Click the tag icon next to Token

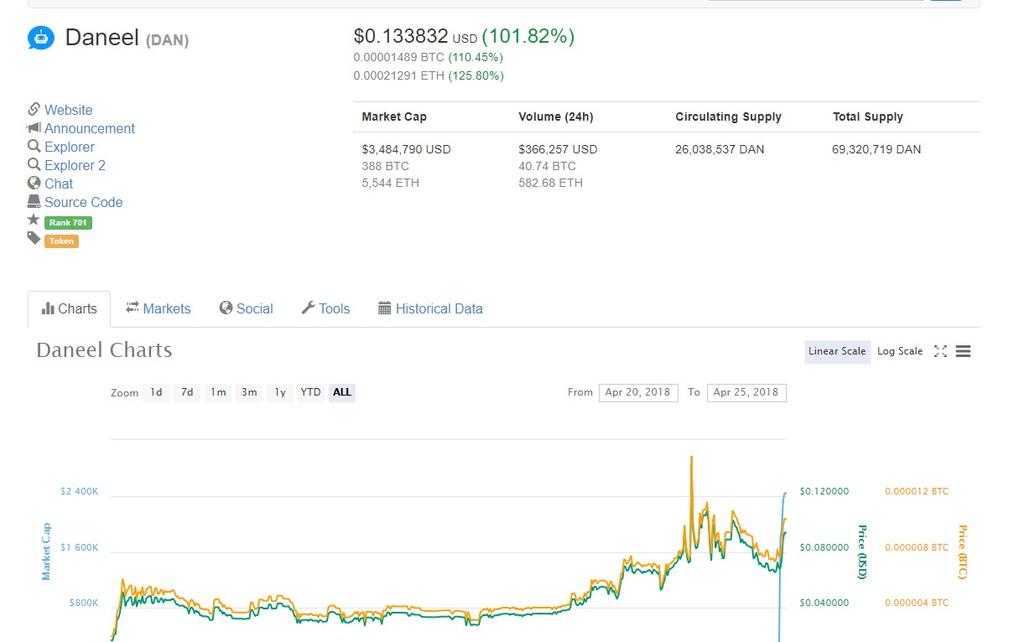pos(34,239)
